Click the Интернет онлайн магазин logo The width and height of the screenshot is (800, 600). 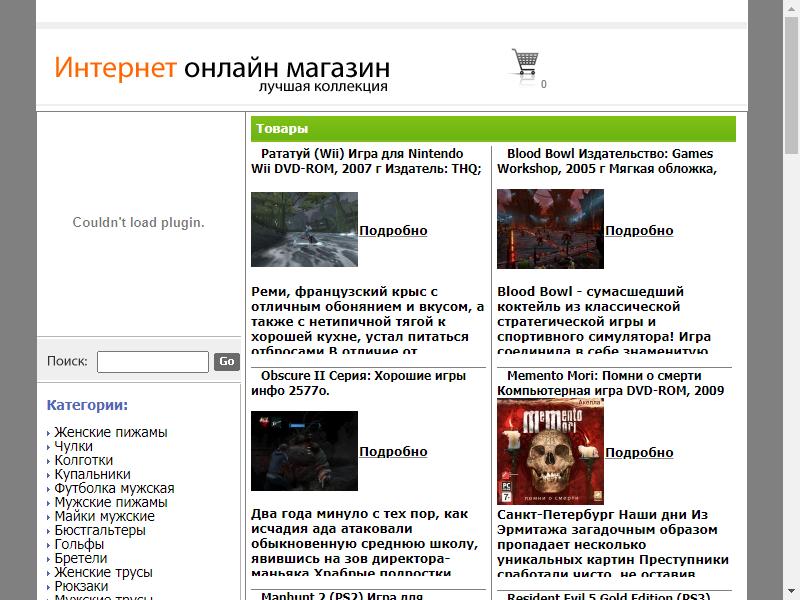pos(222,74)
